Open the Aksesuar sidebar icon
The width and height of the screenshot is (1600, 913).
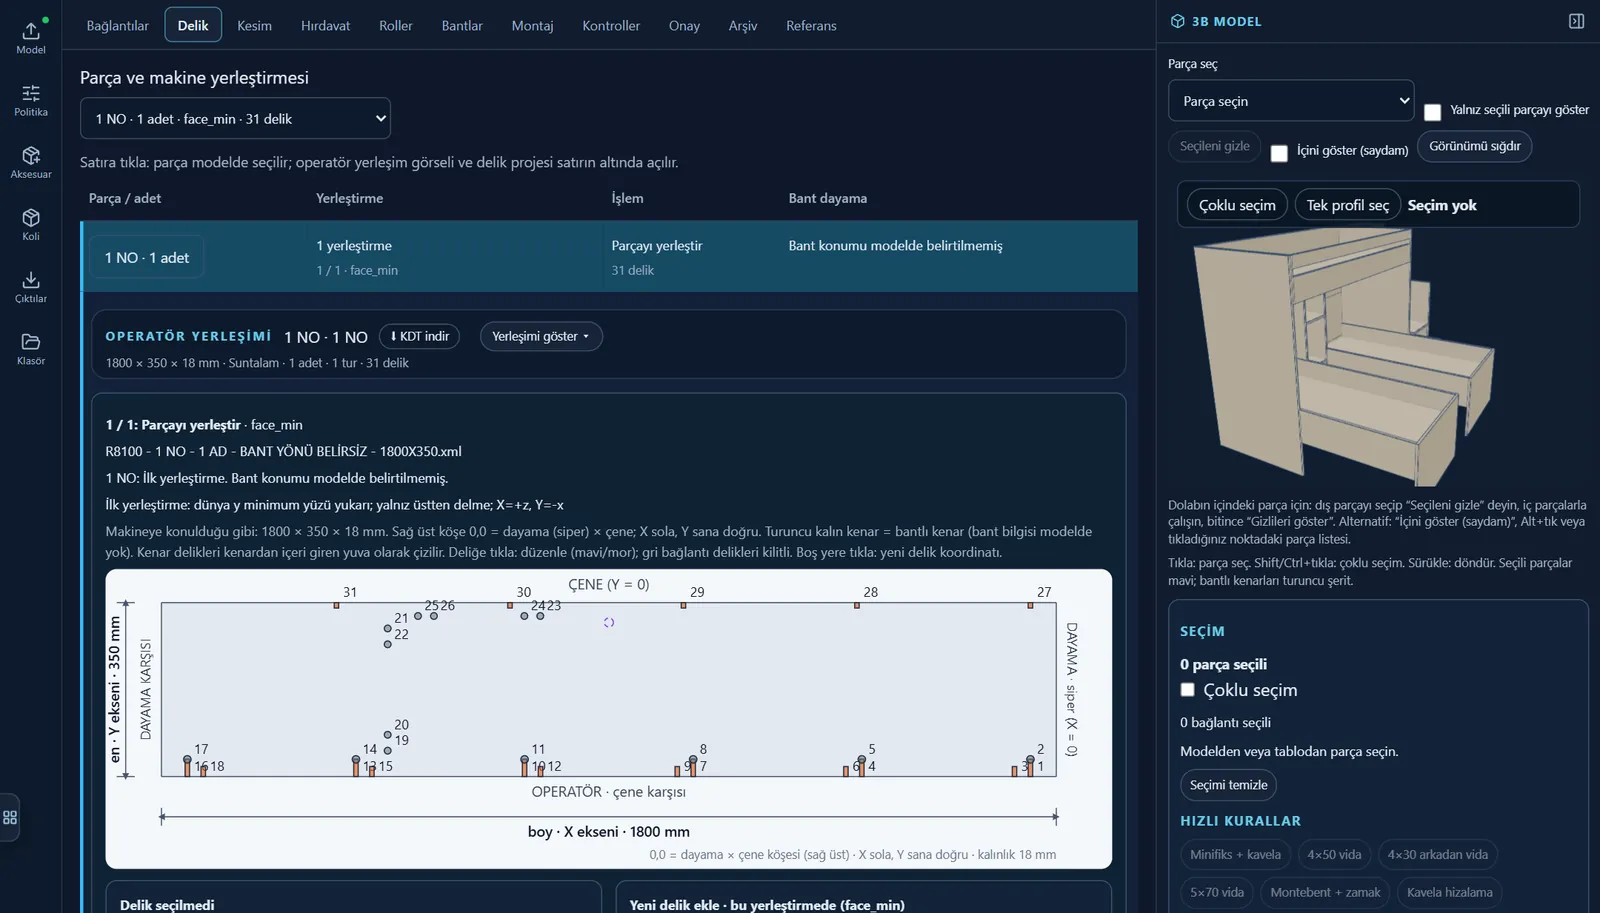click(31, 162)
